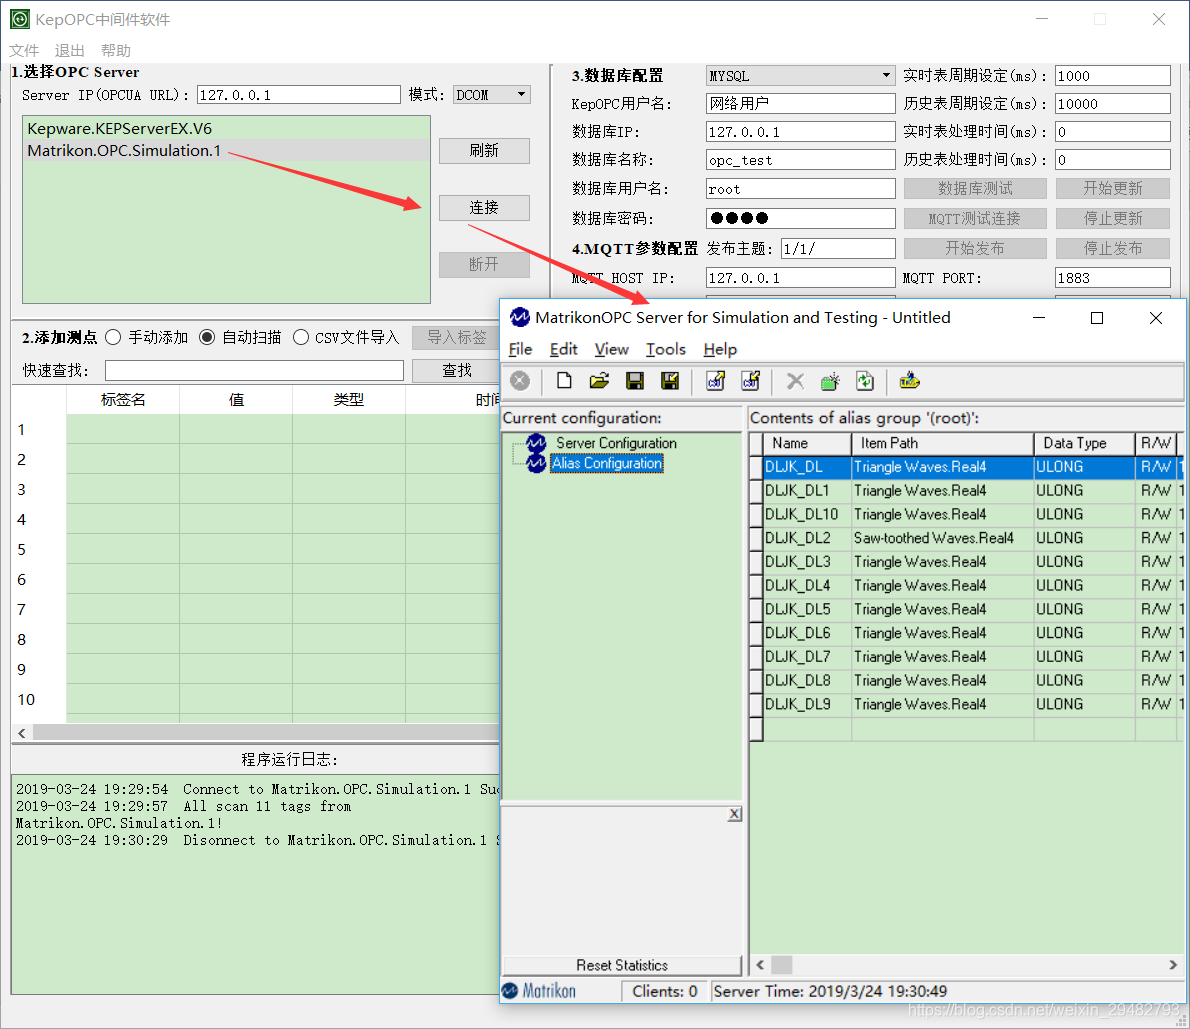1190x1029 pixels.
Task: Click the 数据库名称 opc_test field
Action: pyautogui.click(x=801, y=160)
